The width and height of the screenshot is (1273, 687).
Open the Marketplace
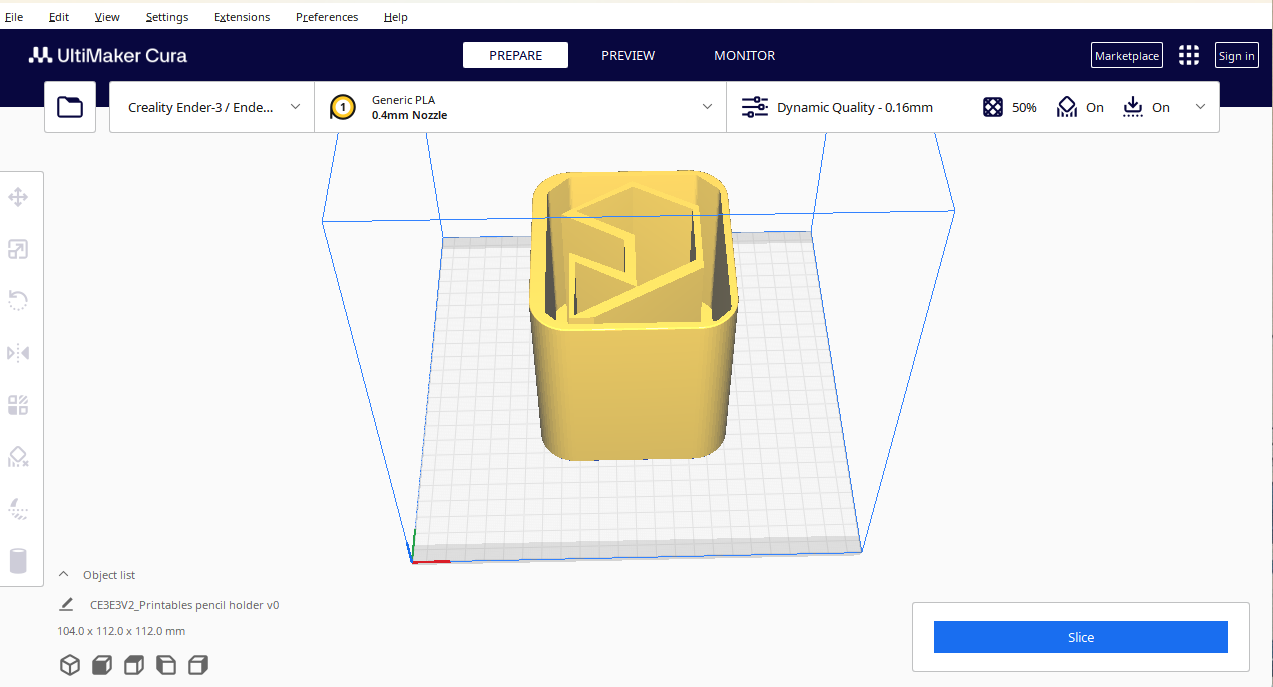[x=1127, y=56]
